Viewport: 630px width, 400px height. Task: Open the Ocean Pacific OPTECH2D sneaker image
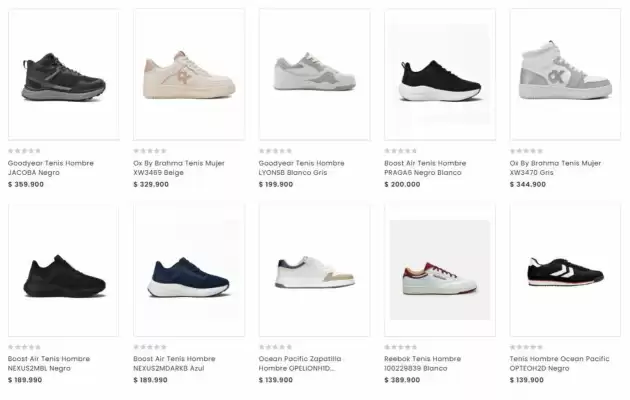pyautogui.click(x=565, y=271)
